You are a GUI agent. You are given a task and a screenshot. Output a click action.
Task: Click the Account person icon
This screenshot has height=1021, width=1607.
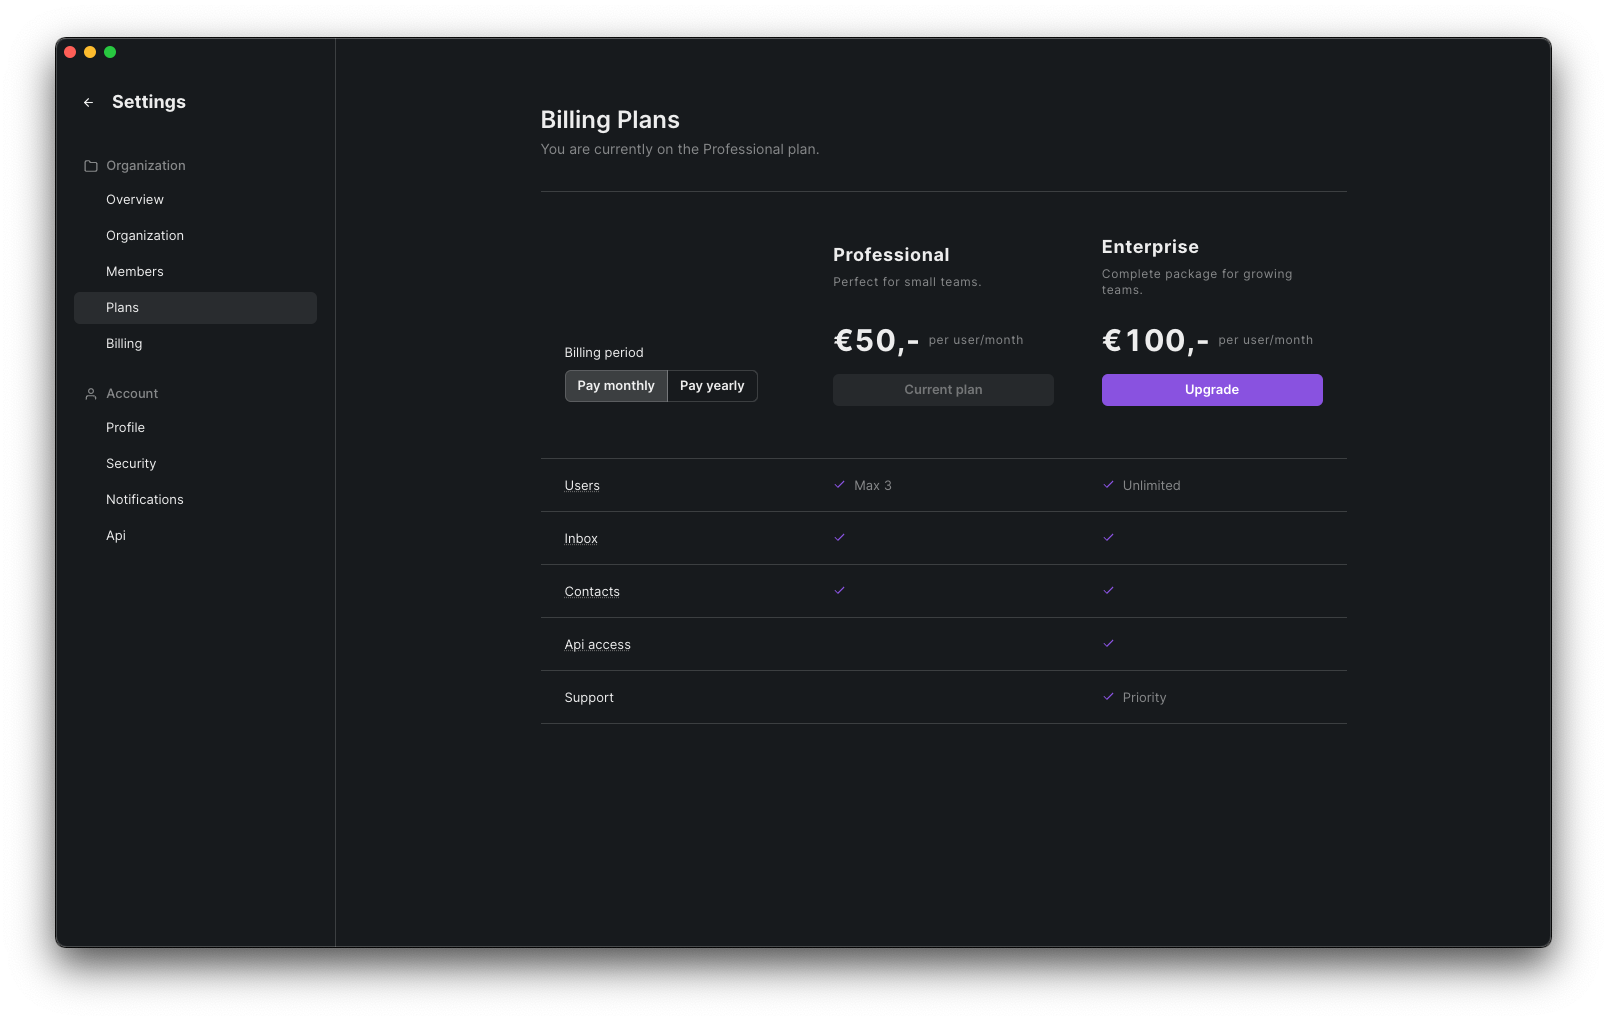(90, 393)
